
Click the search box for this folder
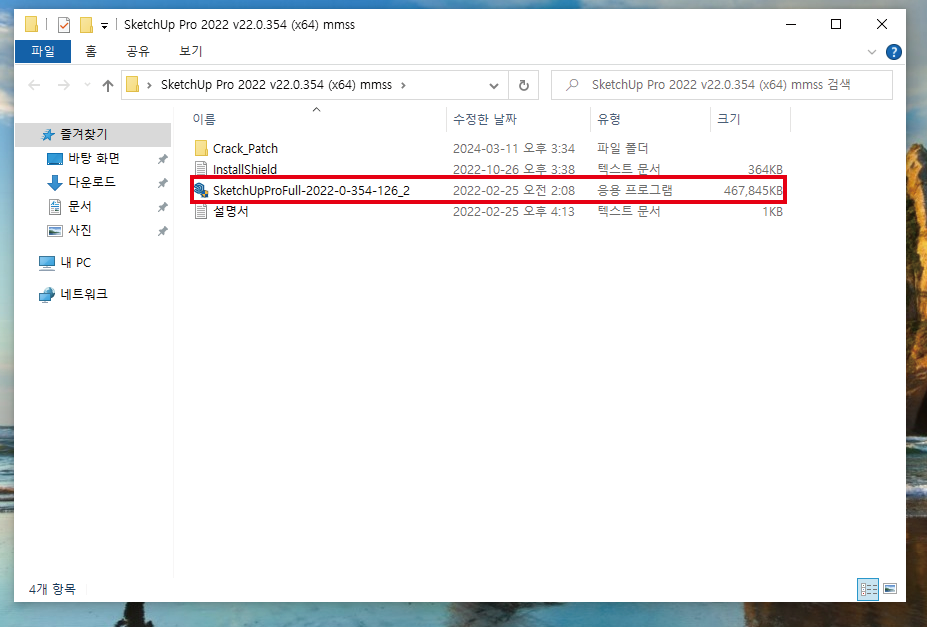click(x=721, y=85)
